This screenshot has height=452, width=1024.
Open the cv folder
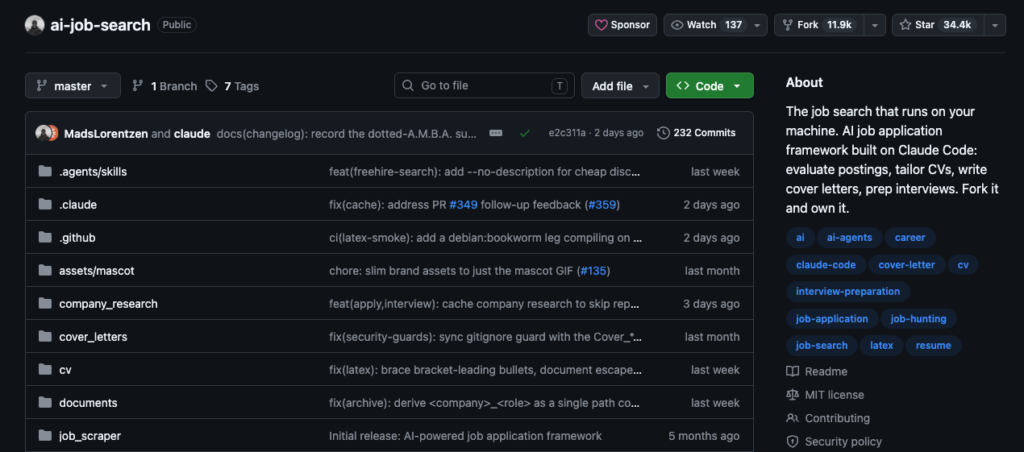click(65, 370)
